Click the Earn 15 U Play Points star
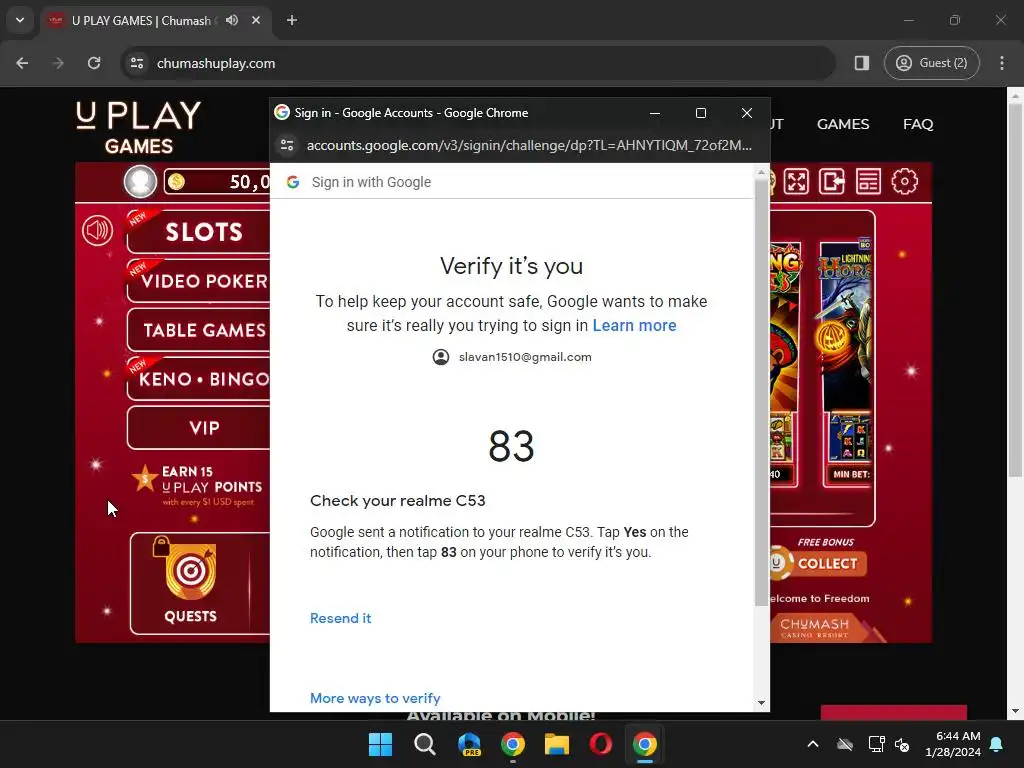Screen dimensions: 1024x768 (x=144, y=479)
